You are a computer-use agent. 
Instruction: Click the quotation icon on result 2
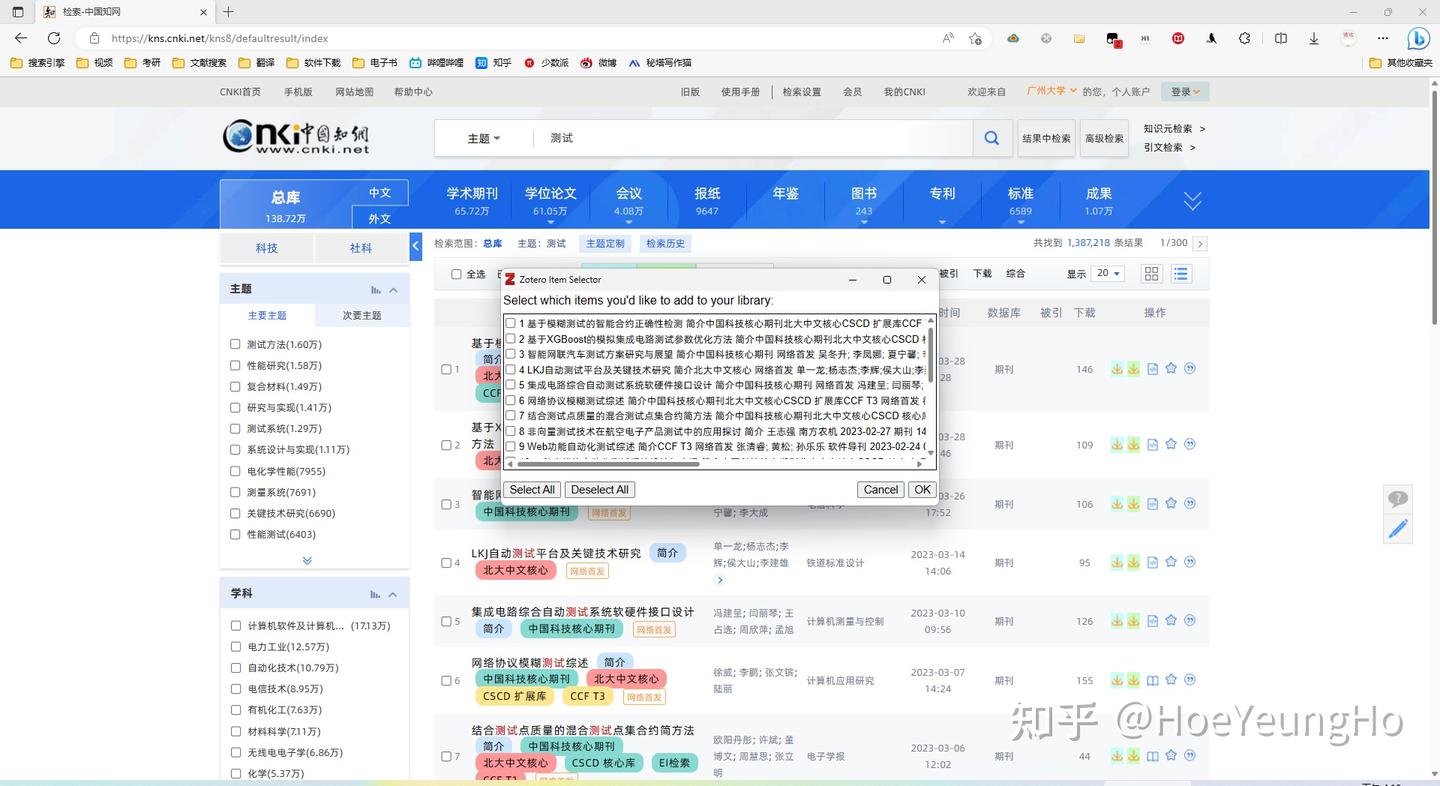[1189, 446]
